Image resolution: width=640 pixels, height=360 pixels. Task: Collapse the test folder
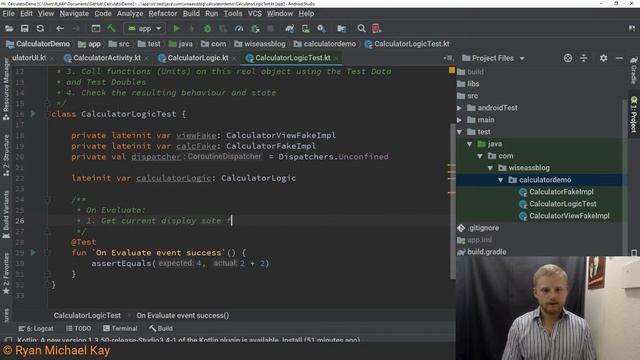[x=460, y=132]
